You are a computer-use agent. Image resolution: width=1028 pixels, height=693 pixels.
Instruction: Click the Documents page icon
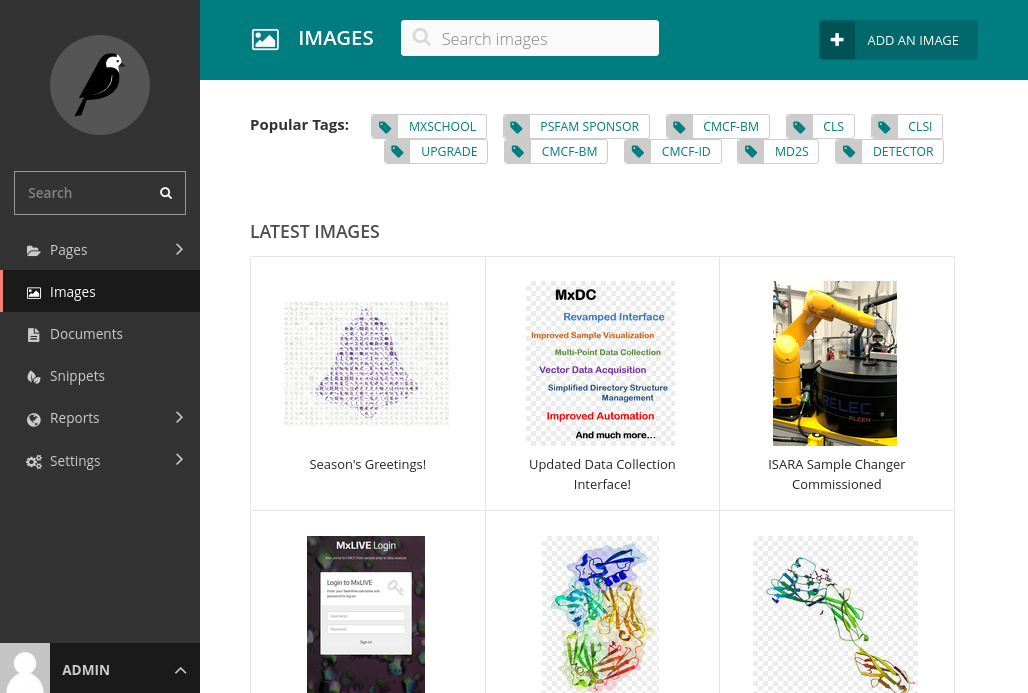point(34,333)
